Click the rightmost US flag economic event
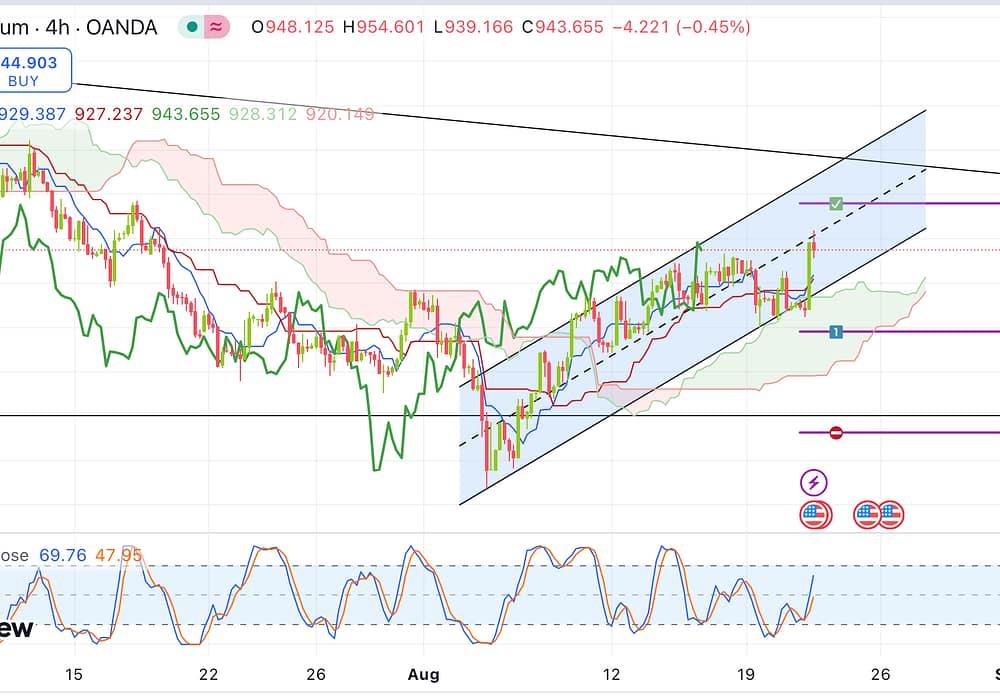The height and width of the screenshot is (700, 1000). click(890, 515)
